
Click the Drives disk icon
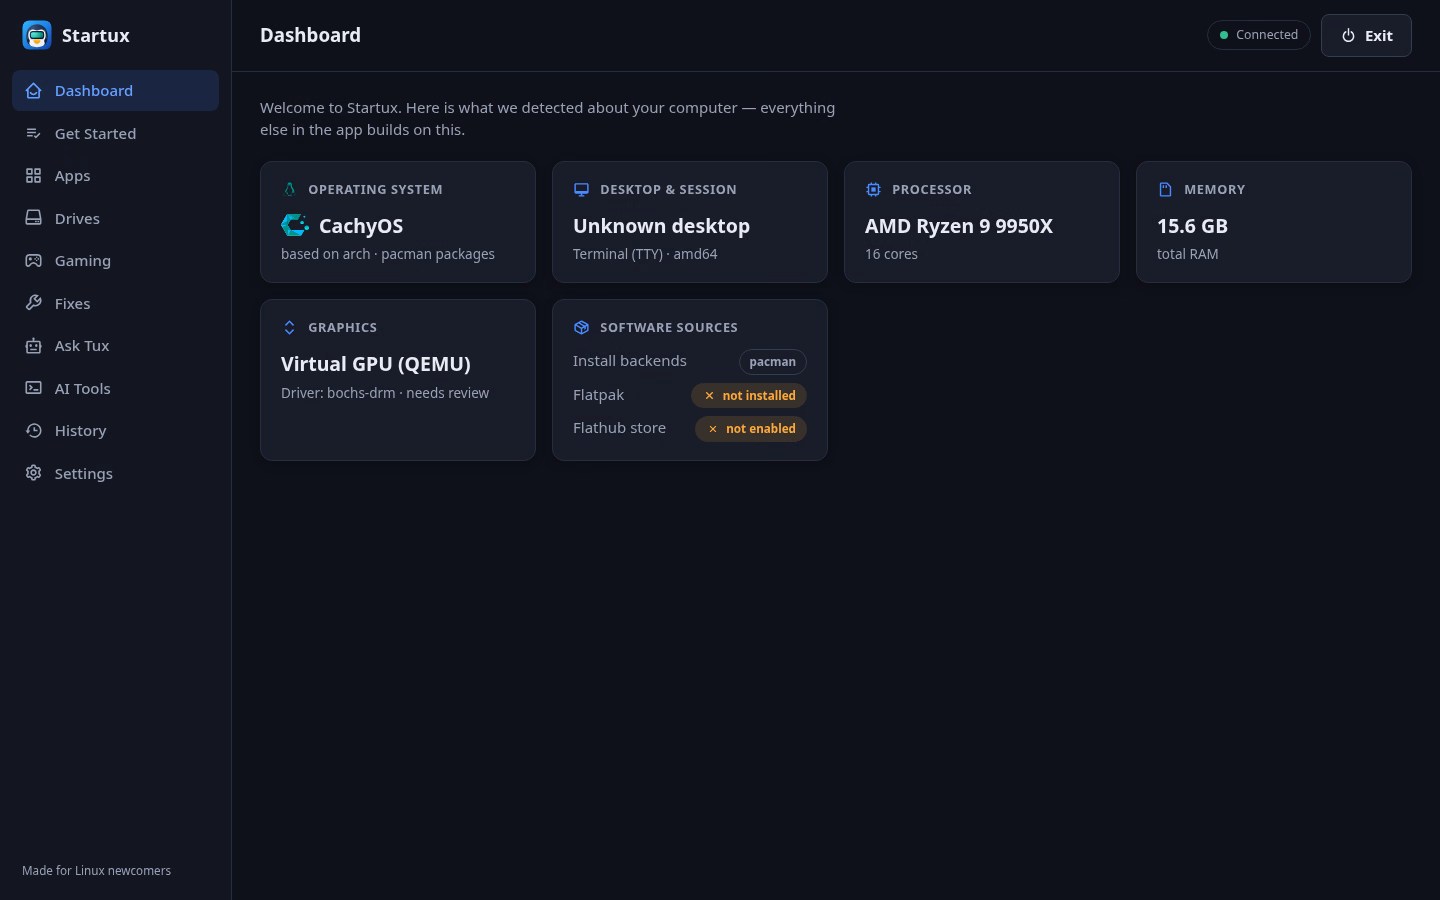[34, 218]
